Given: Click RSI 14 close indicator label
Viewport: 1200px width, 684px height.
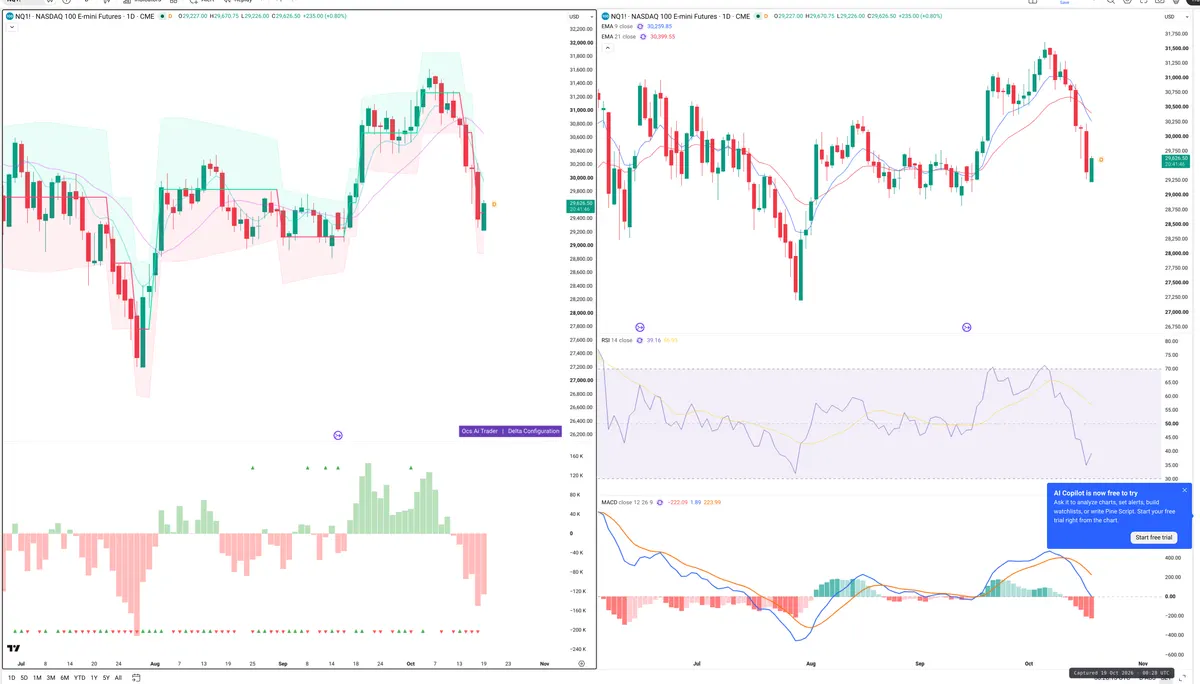Looking at the screenshot, I should pyautogui.click(x=617, y=340).
